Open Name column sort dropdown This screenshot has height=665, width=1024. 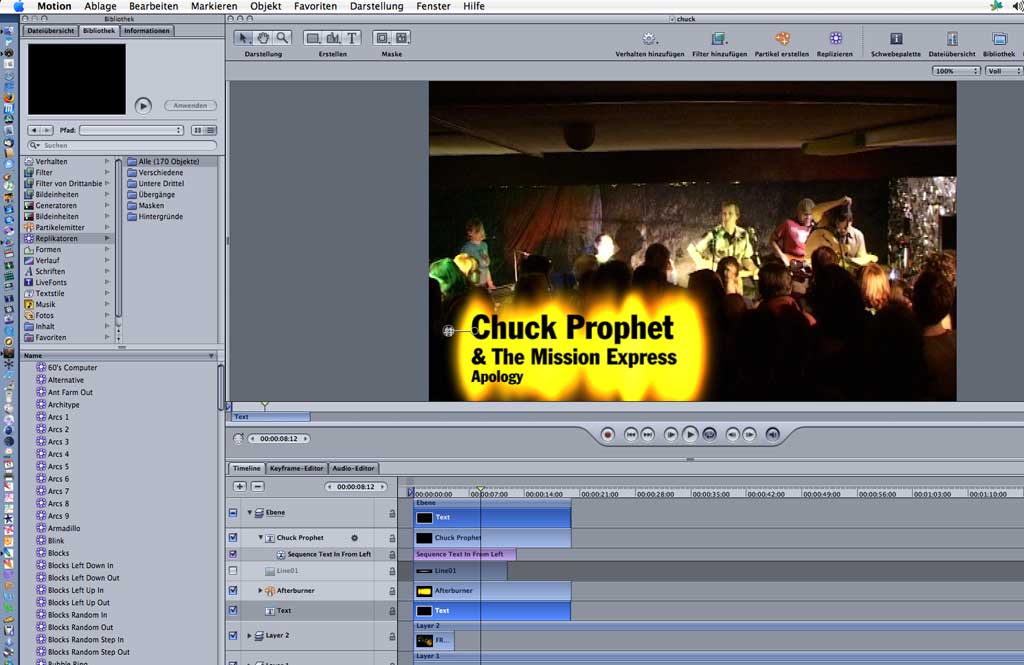211,356
